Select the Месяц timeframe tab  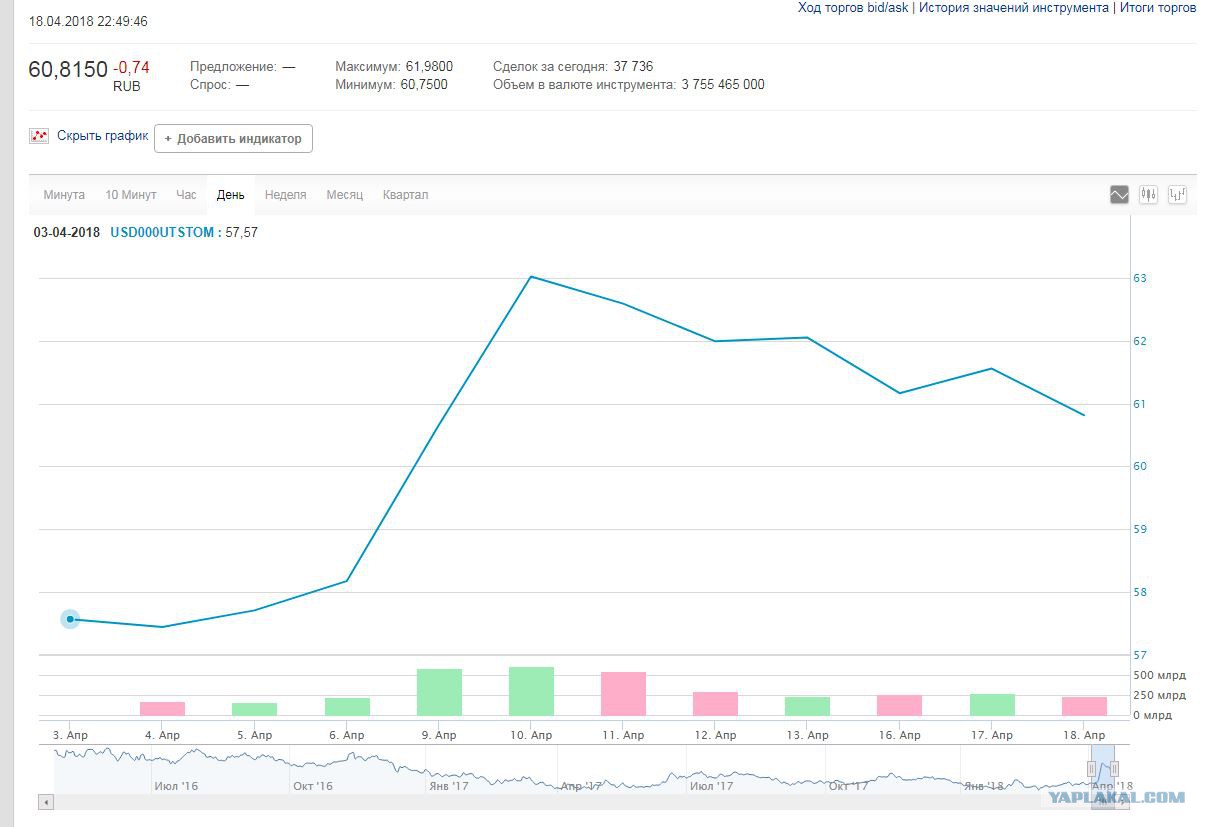click(x=344, y=195)
